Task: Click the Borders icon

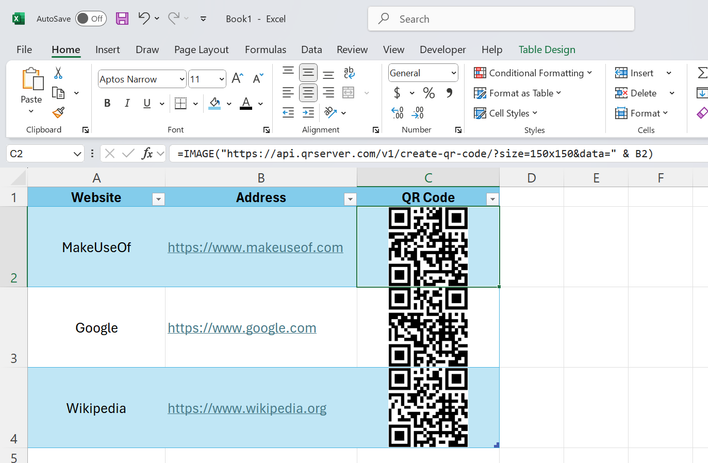Action: (x=181, y=103)
